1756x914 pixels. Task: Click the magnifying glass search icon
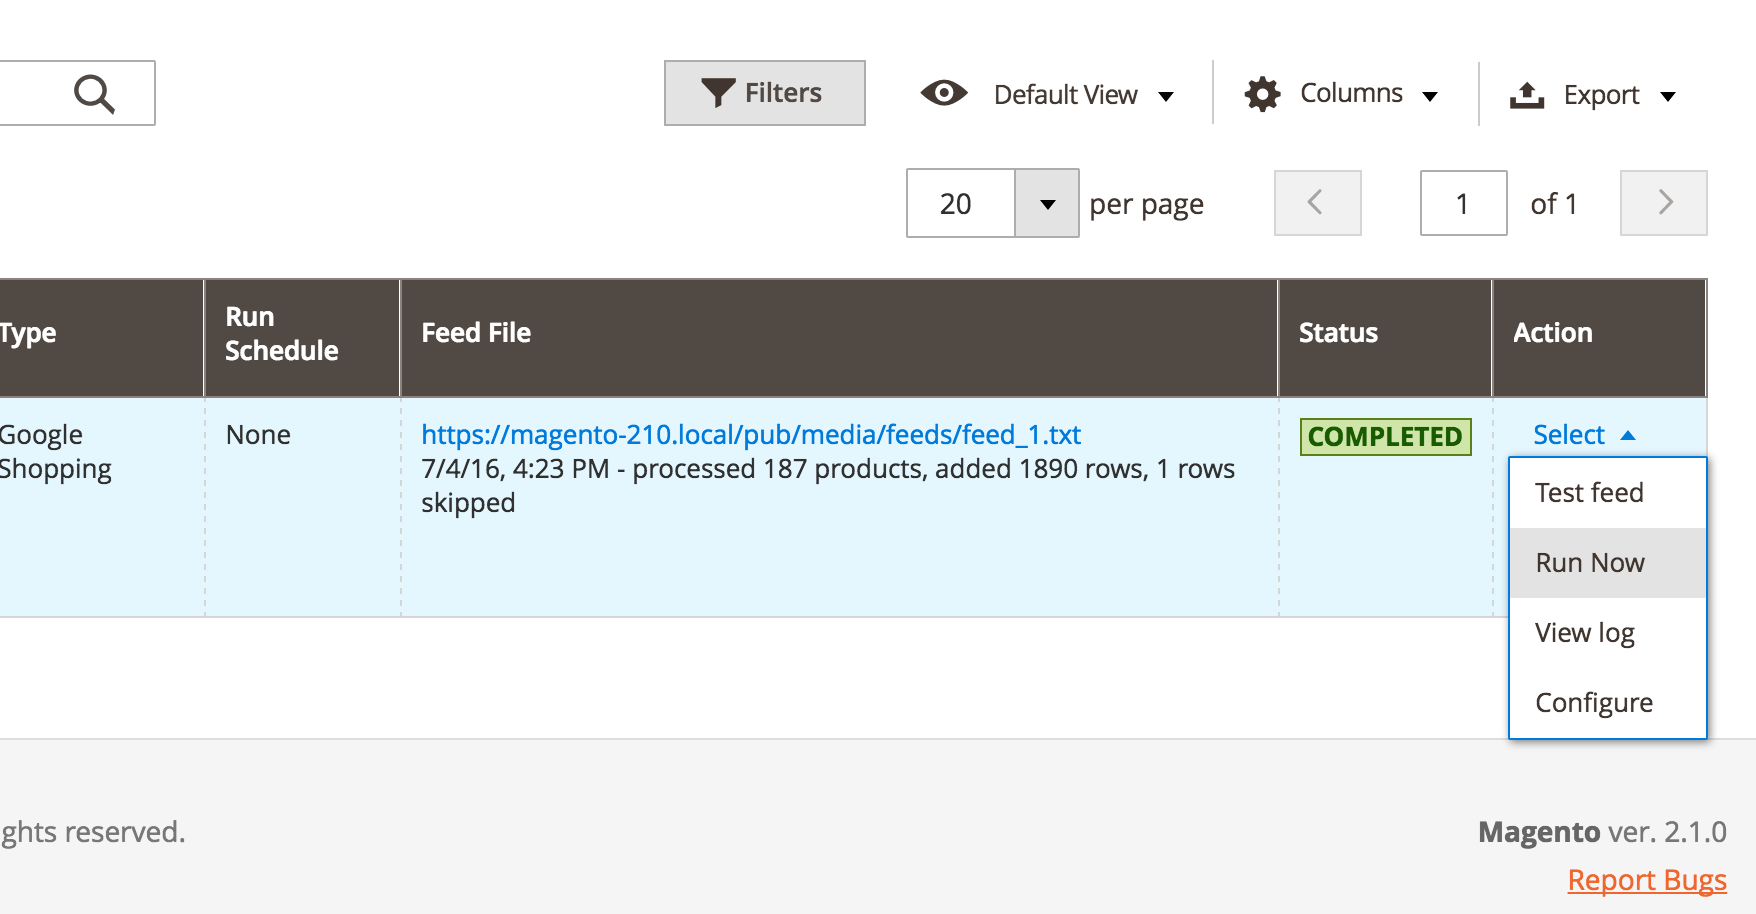pyautogui.click(x=95, y=94)
